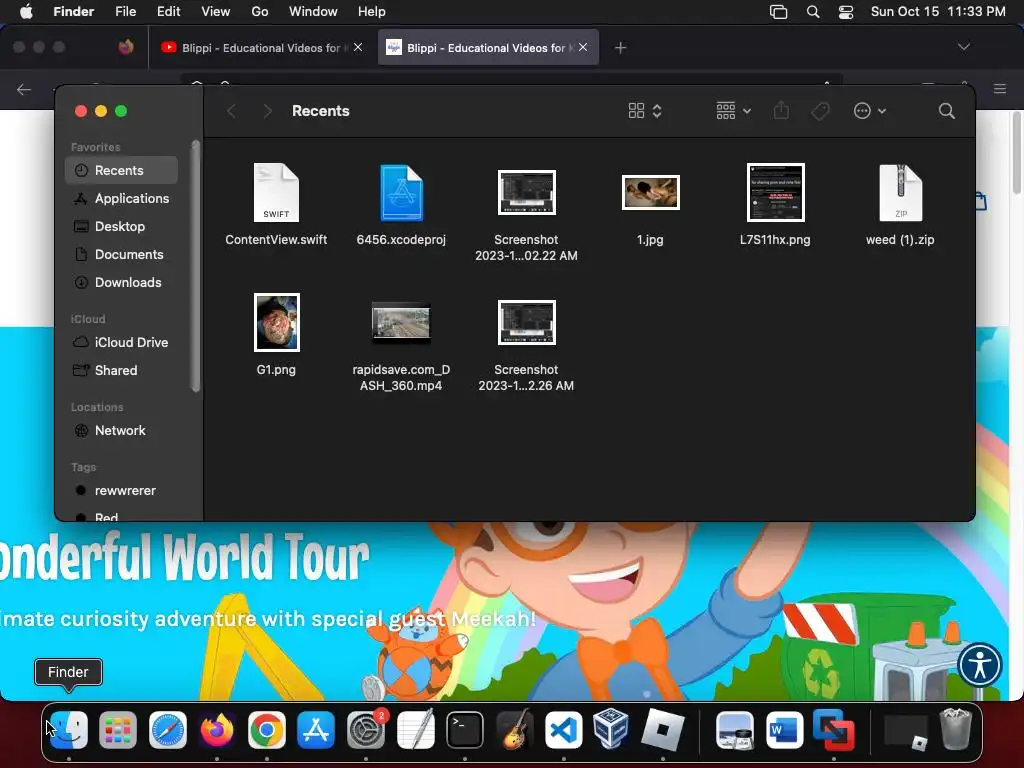Open Launchpad in the Dock

[118, 729]
